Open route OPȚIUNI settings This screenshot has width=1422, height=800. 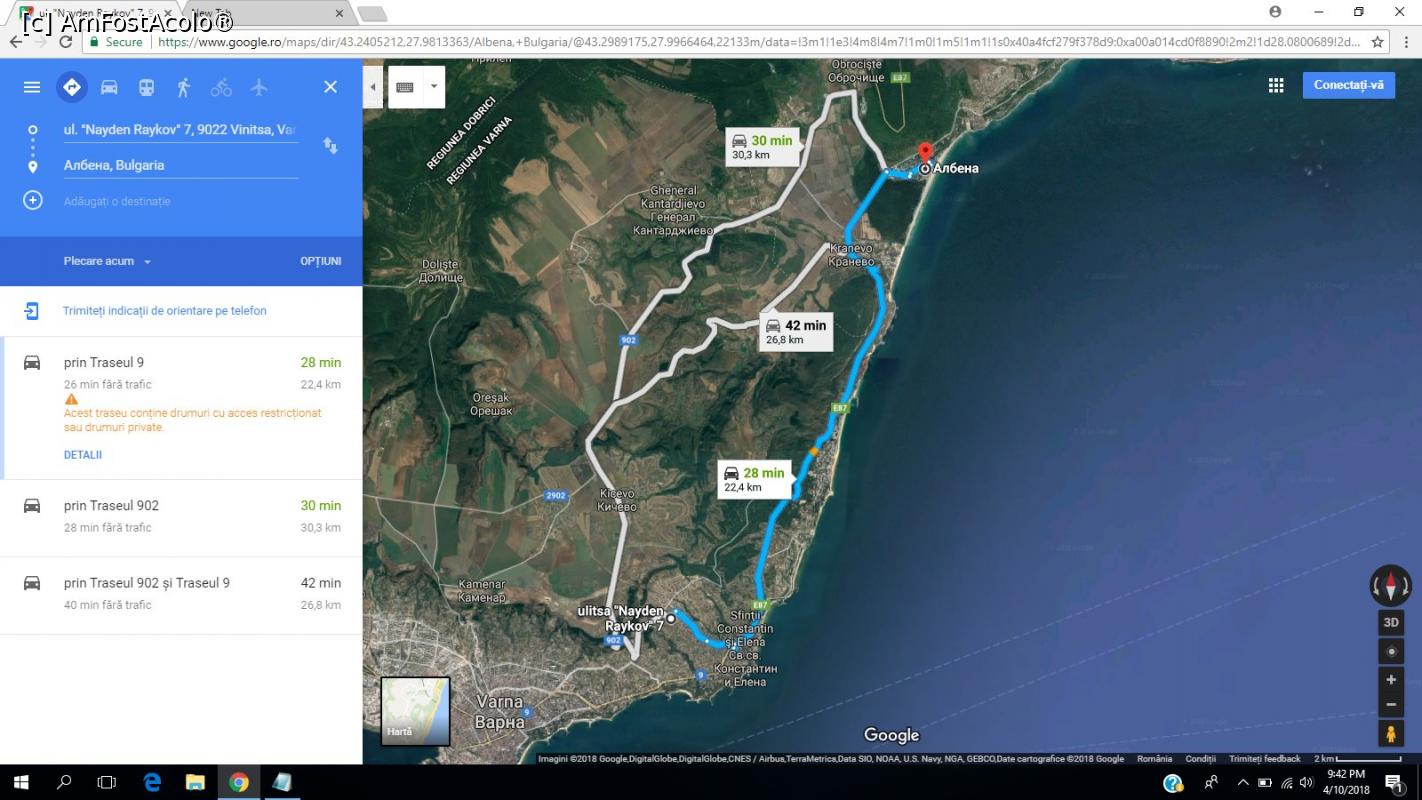pyautogui.click(x=321, y=261)
